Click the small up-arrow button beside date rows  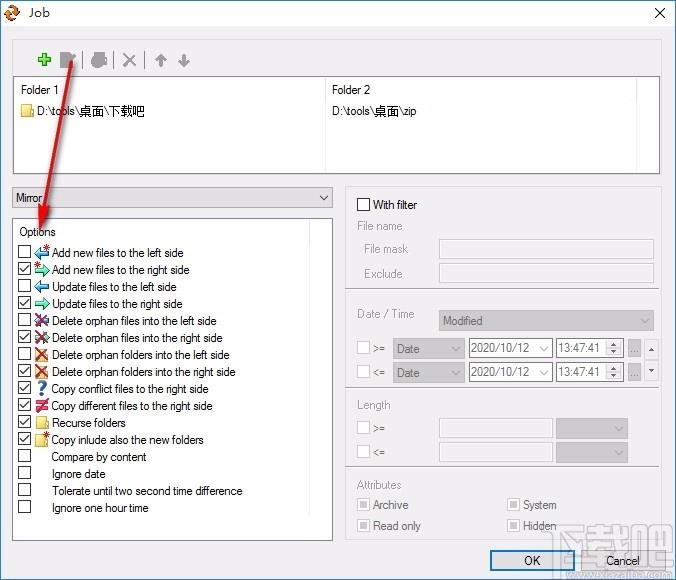point(651,349)
